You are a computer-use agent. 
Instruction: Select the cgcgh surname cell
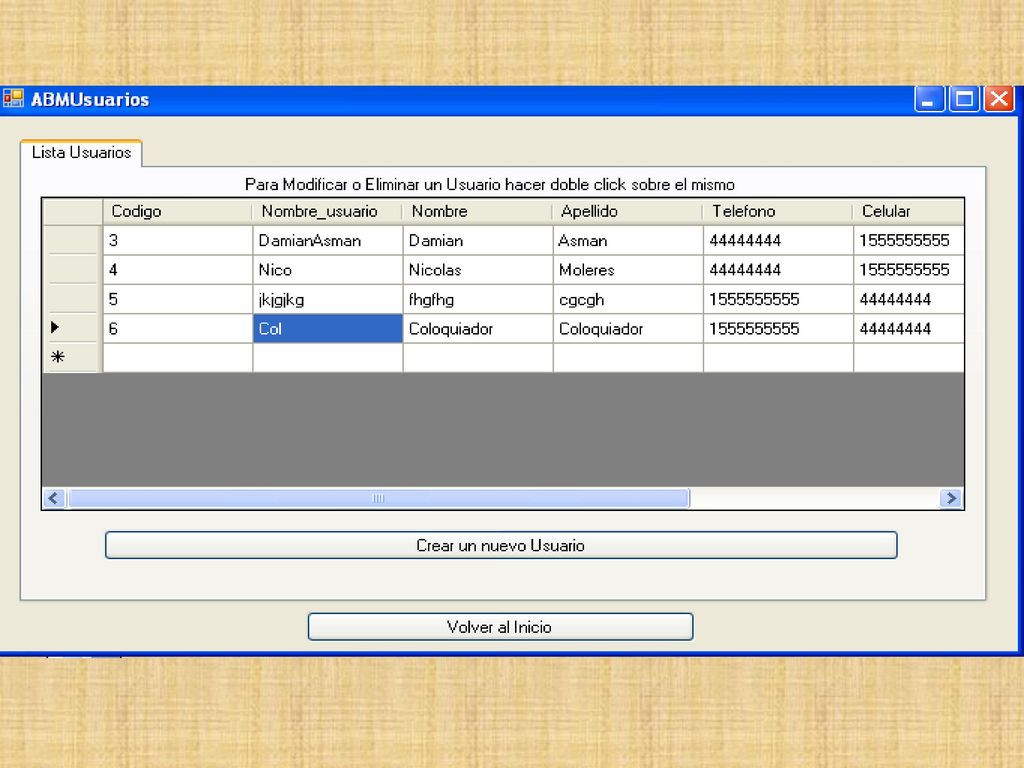tap(628, 299)
